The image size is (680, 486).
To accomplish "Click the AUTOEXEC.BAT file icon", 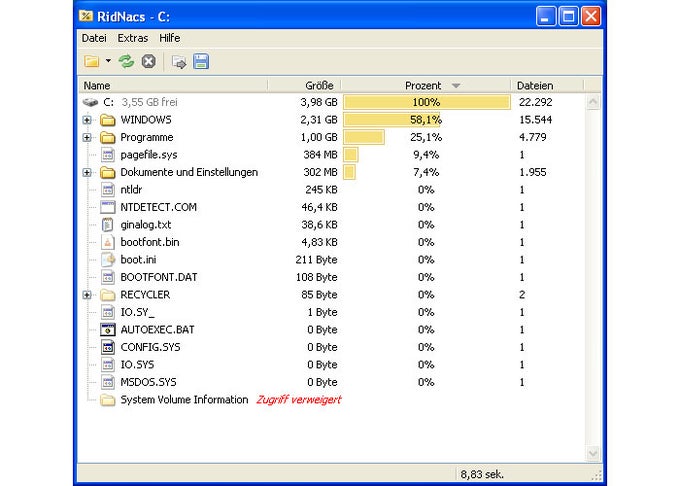I will pos(108,329).
